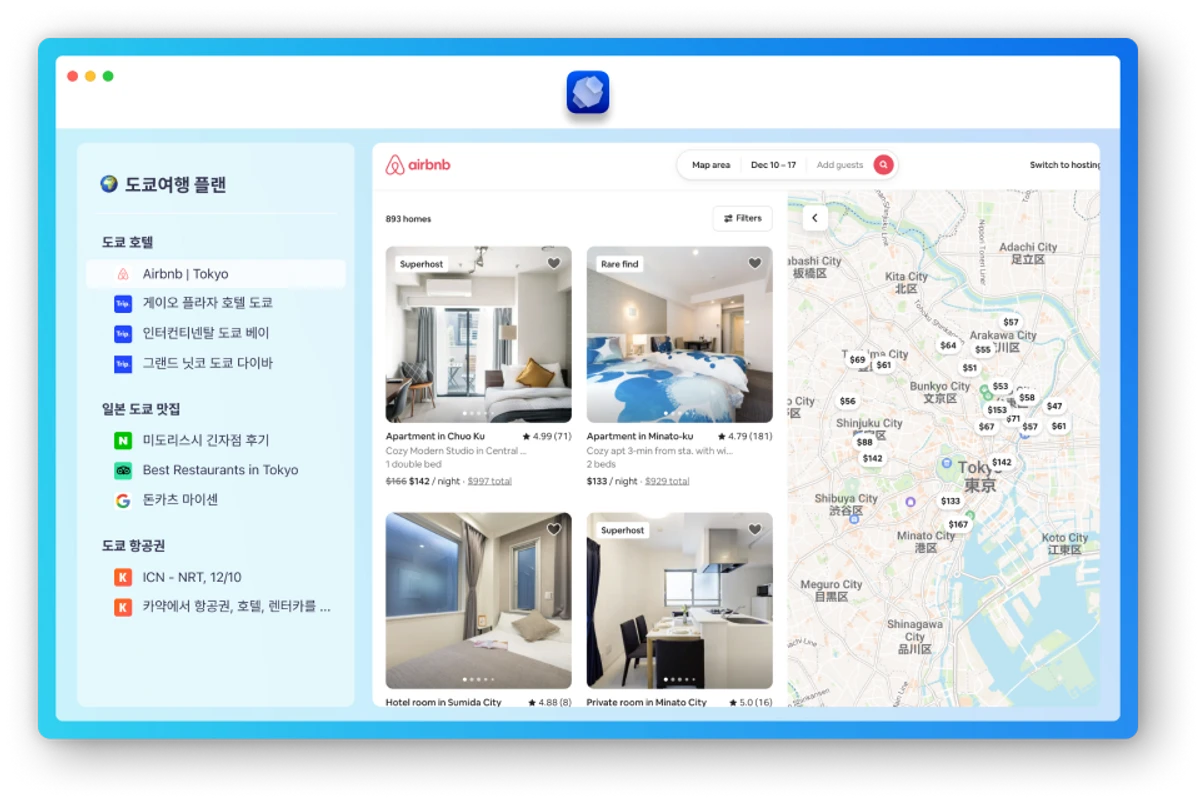Click the Rare find badge

tap(619, 264)
